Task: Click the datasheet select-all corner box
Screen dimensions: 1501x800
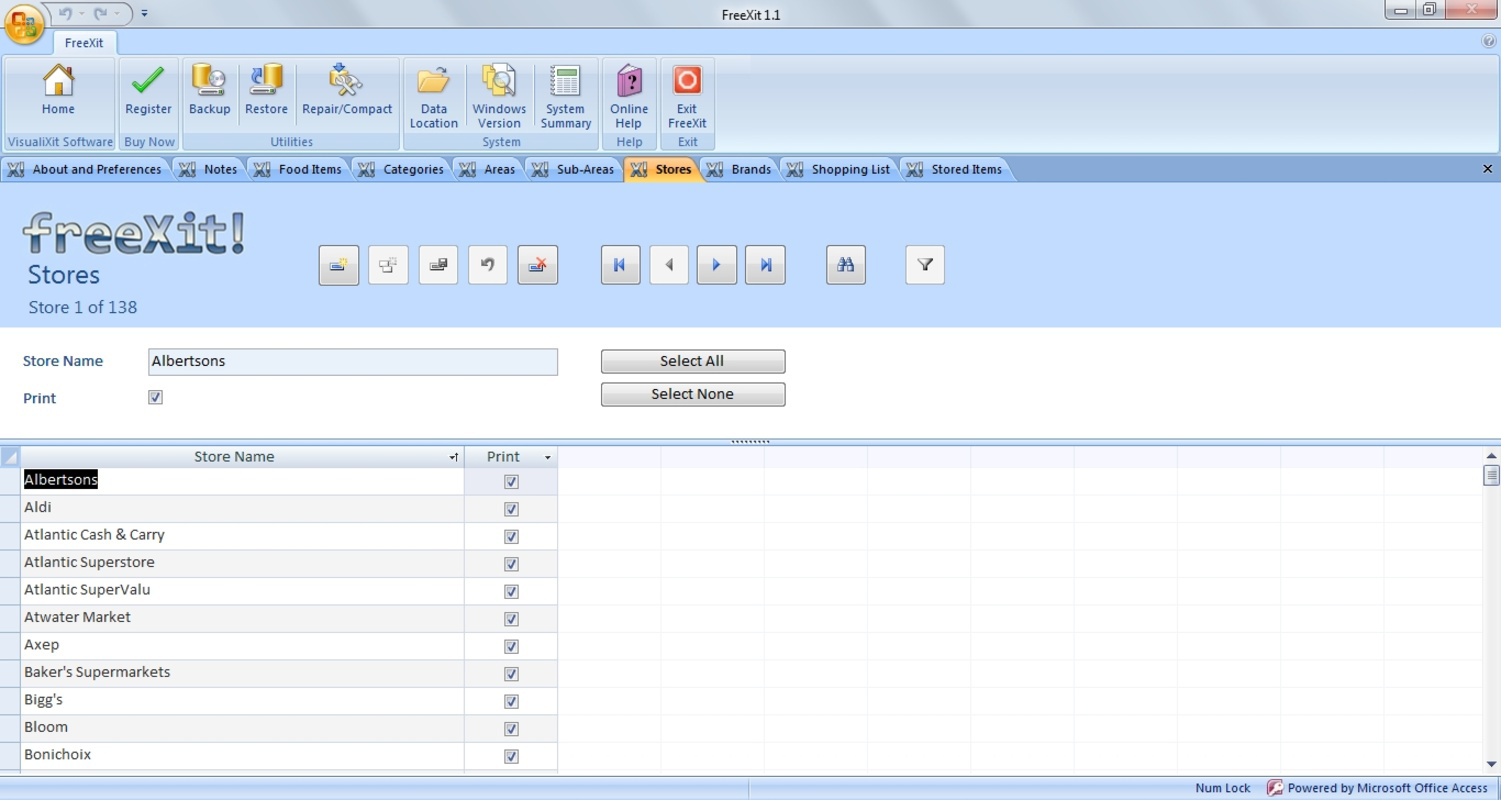Action: 10,457
